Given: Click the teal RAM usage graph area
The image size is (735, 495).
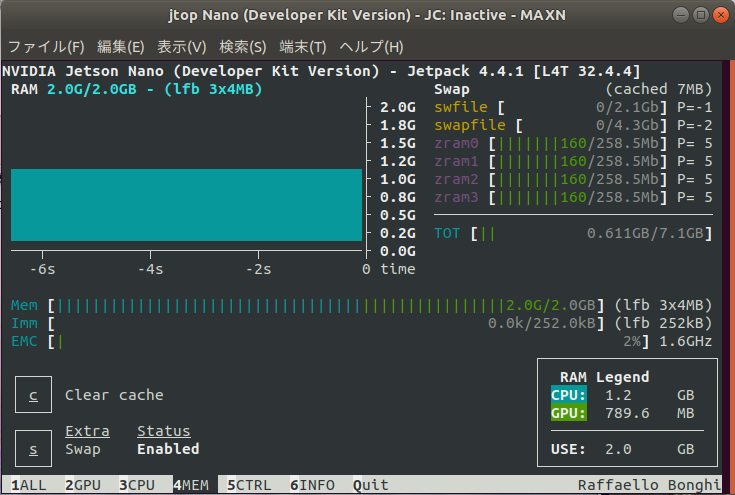Looking at the screenshot, I should (186, 205).
